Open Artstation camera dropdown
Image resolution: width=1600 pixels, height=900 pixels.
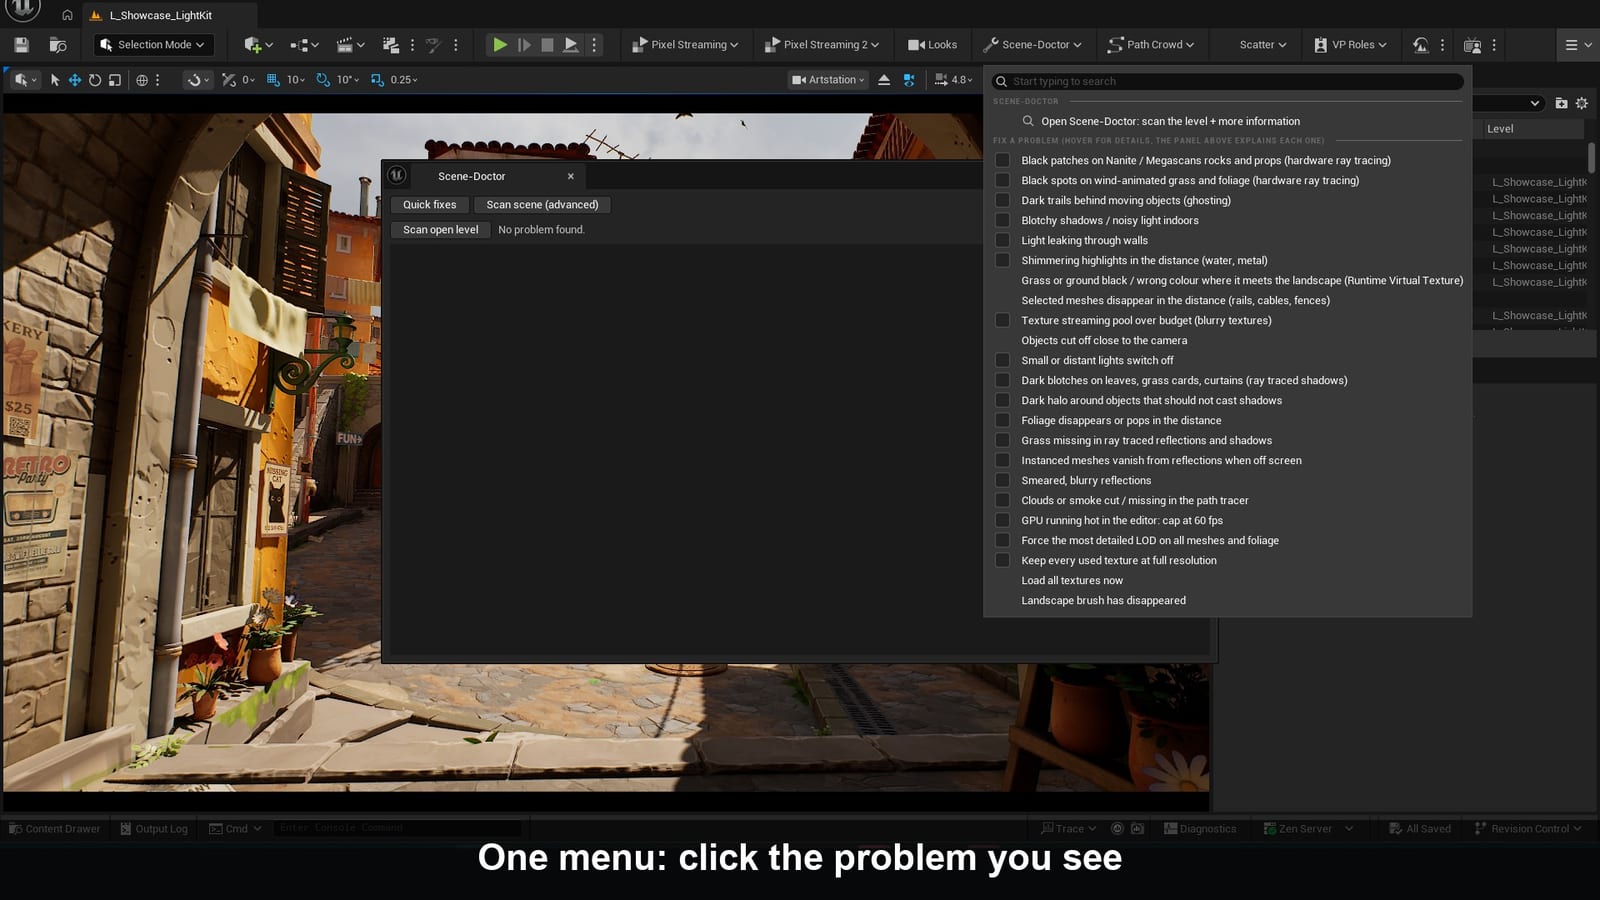pyautogui.click(x=828, y=80)
